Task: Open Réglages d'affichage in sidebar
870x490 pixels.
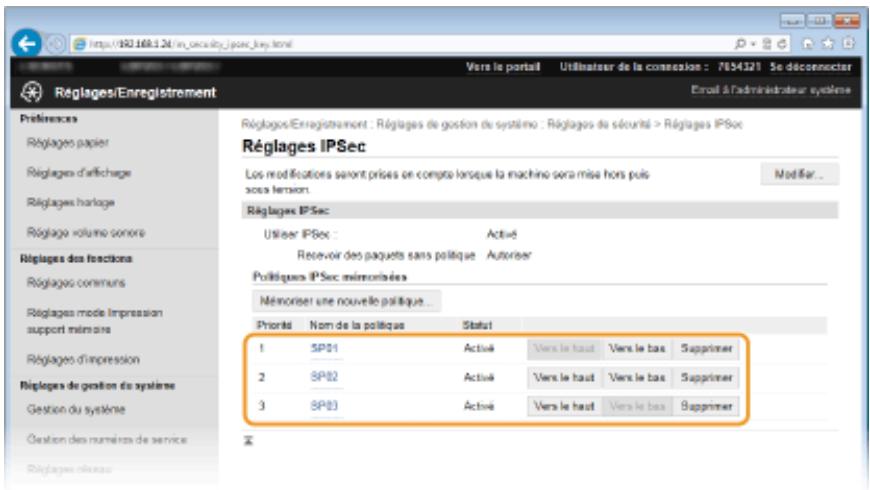Action: 79,173
